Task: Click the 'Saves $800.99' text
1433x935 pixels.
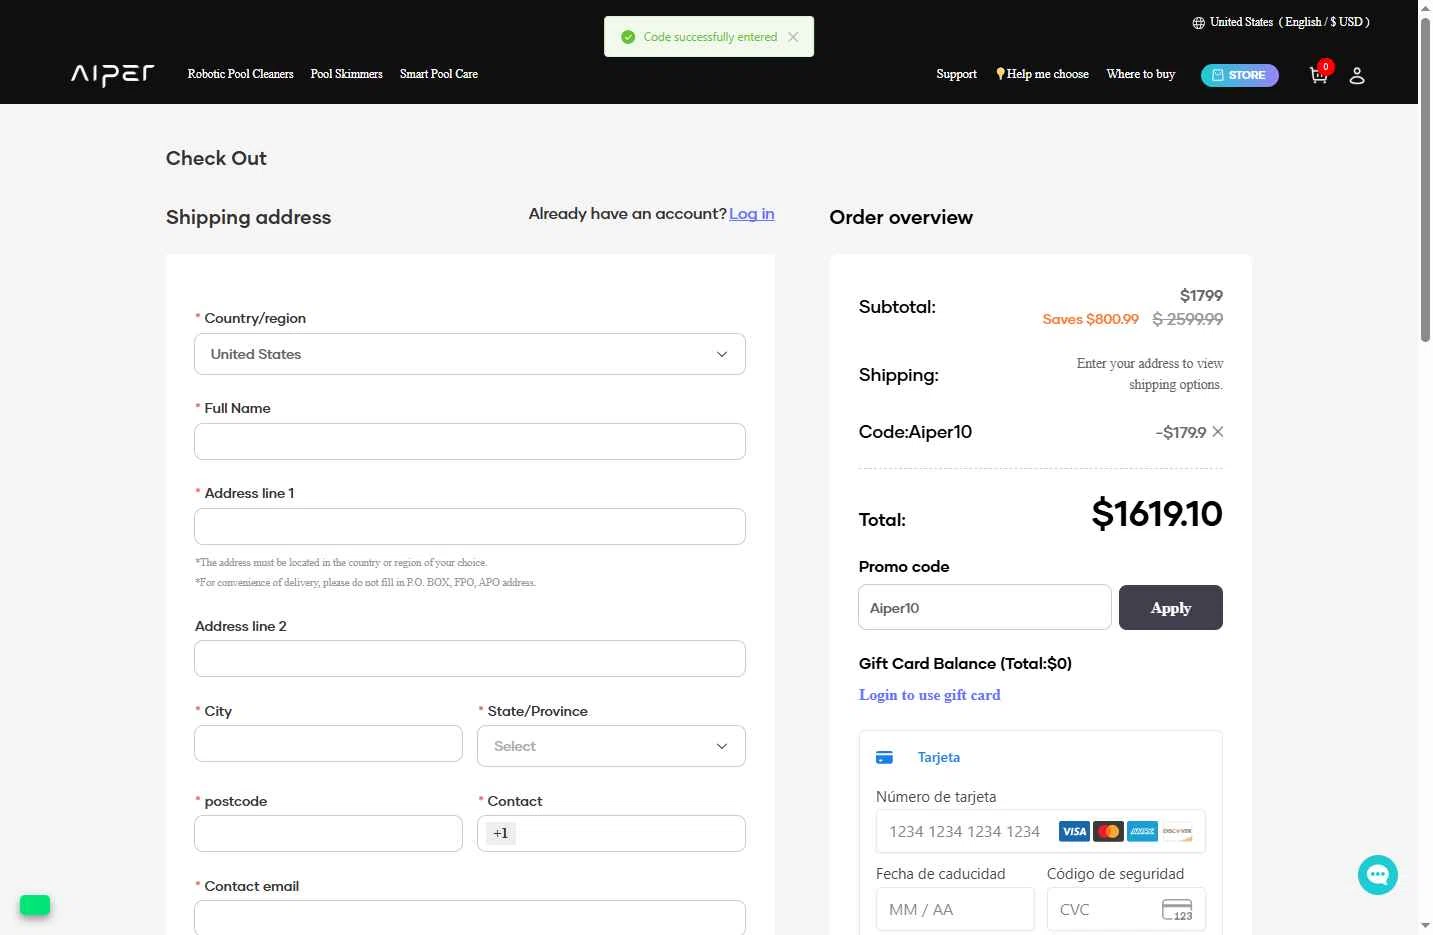Action: 1090,319
